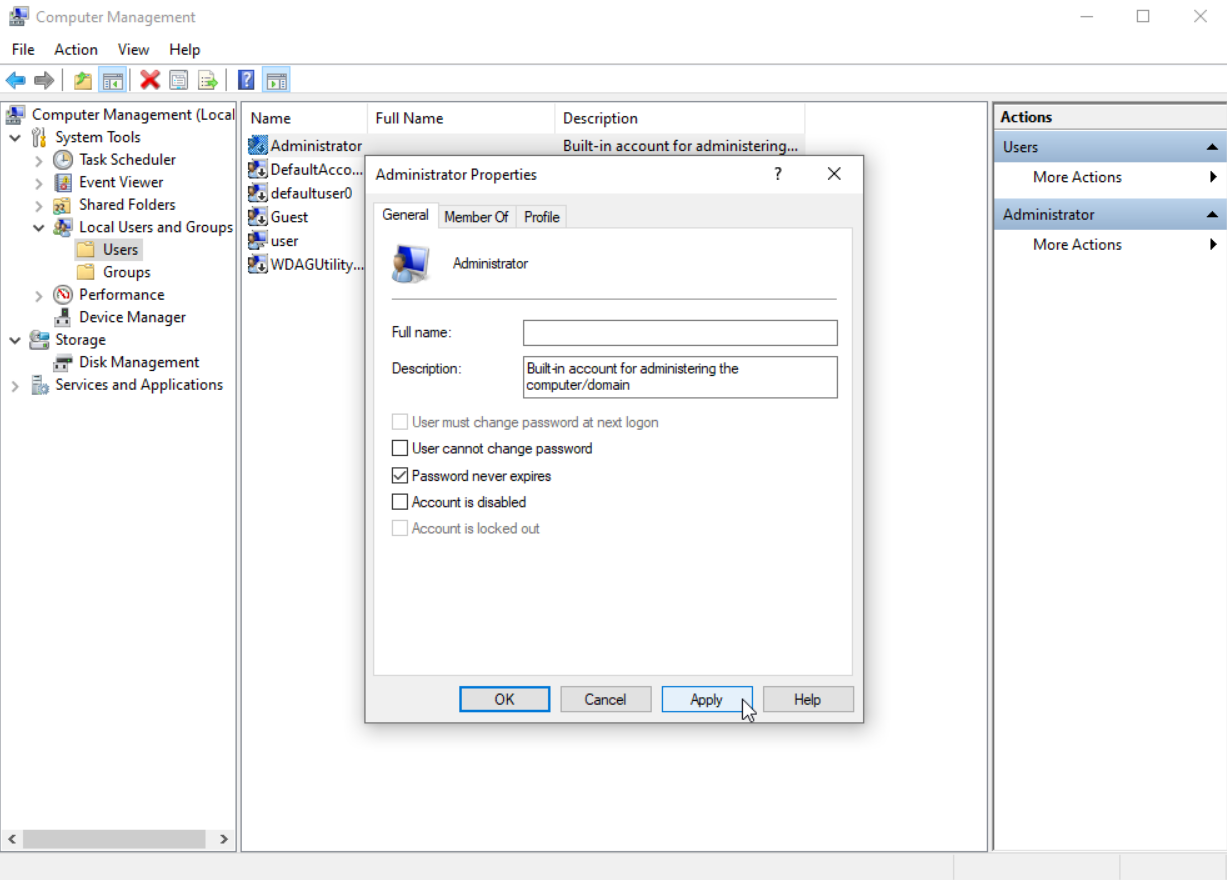Expand Services and Applications tree node

[15, 385]
